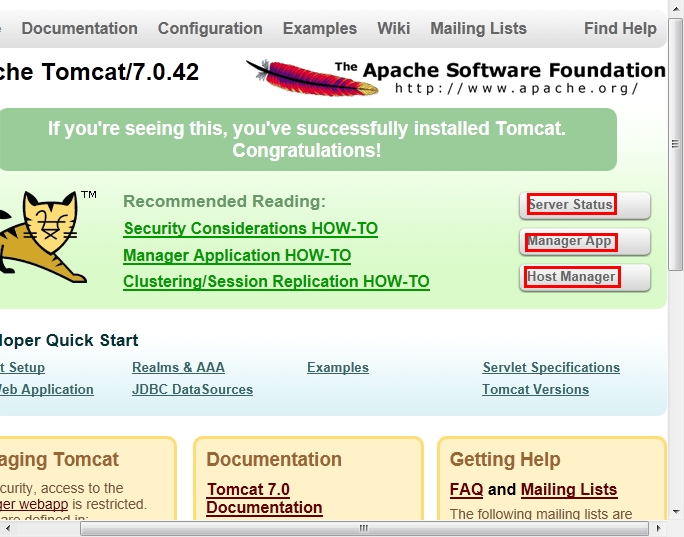Open the Examples nav item in top bar

pos(320,28)
